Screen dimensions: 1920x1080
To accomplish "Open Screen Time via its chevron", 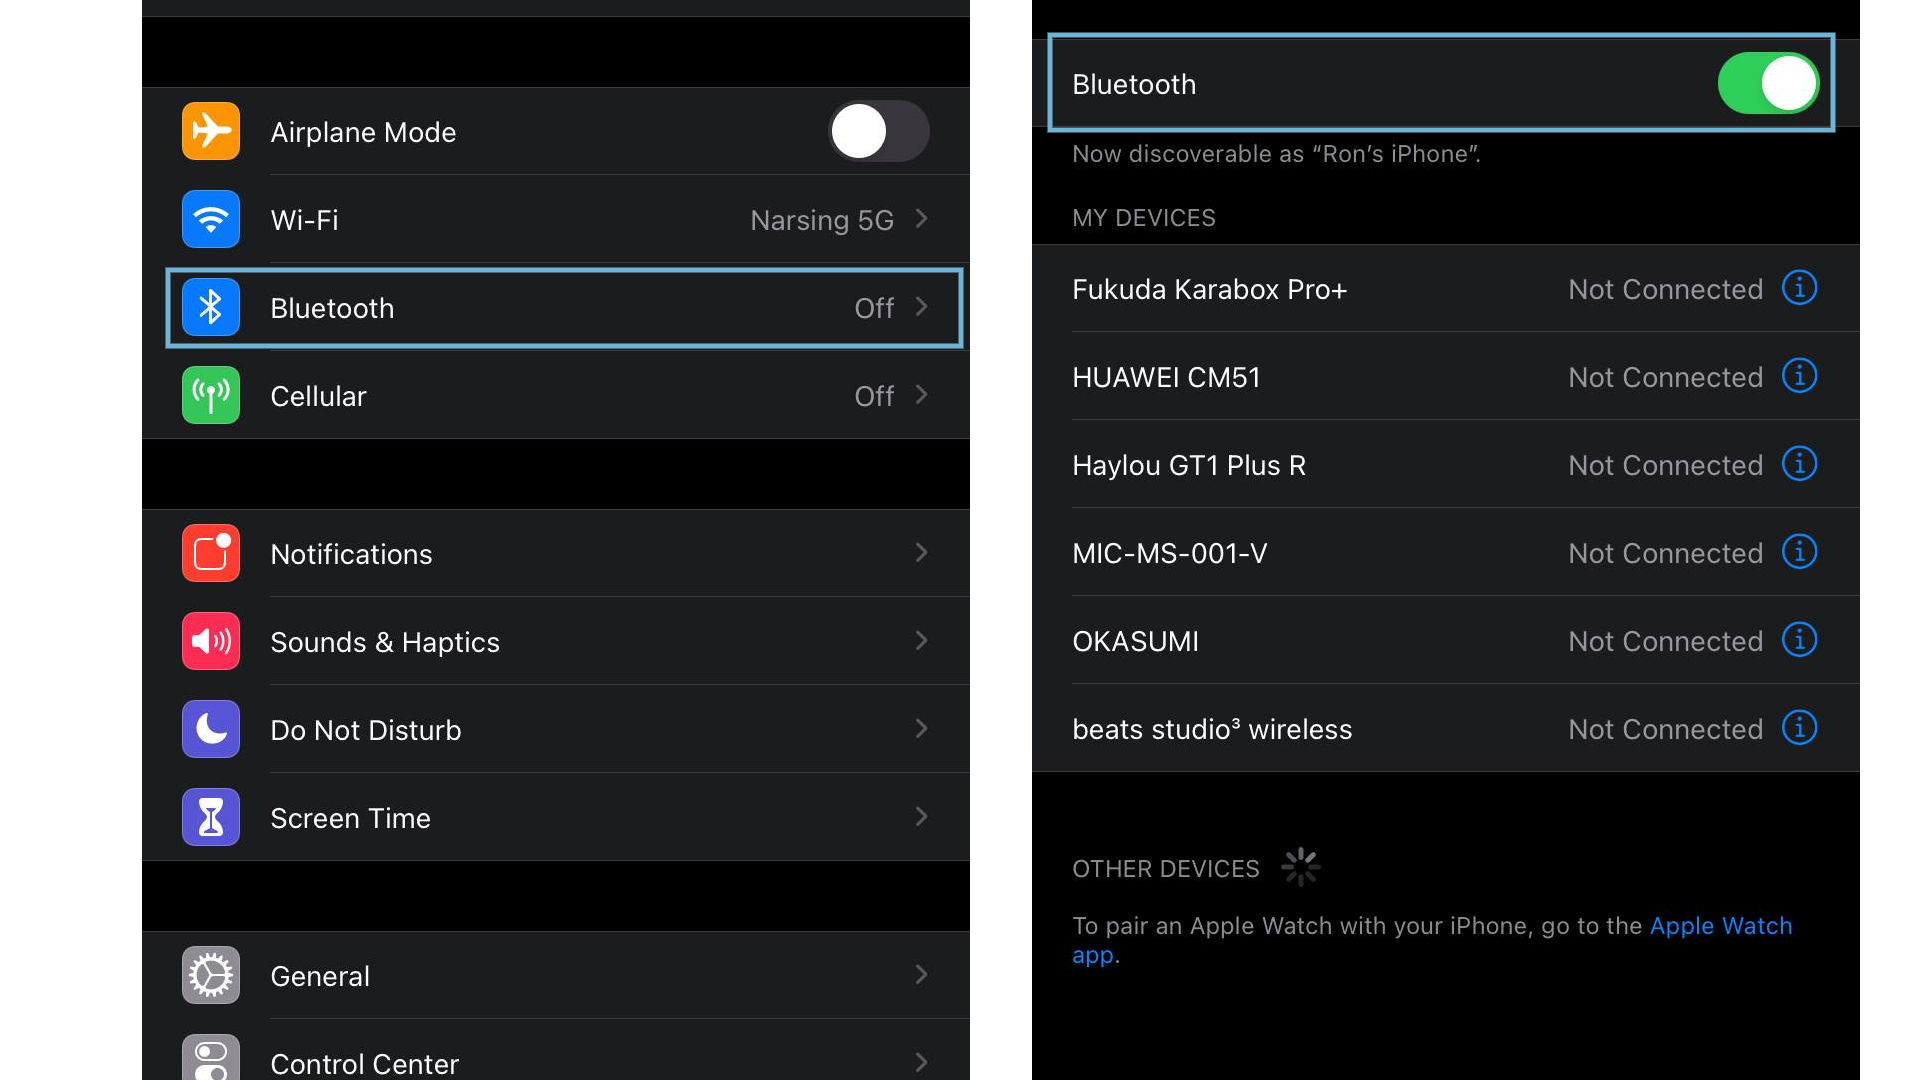I will (922, 816).
